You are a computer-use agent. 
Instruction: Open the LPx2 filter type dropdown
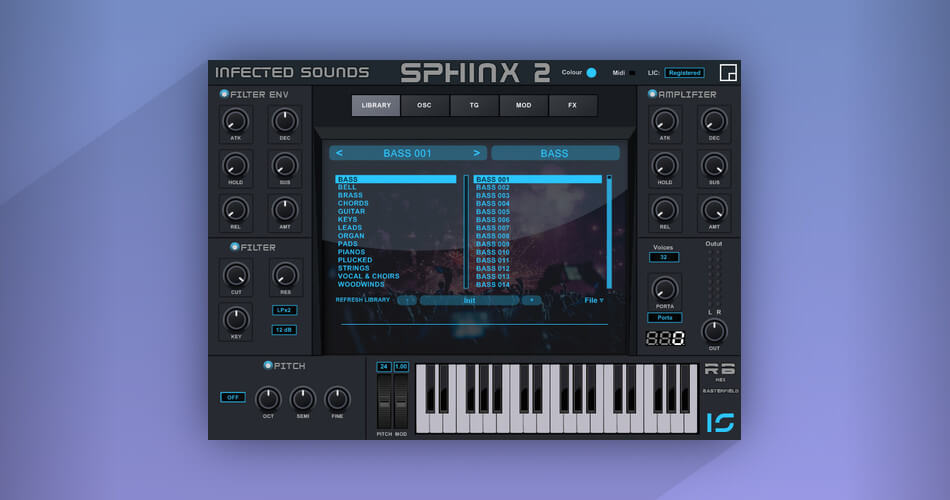(x=284, y=310)
